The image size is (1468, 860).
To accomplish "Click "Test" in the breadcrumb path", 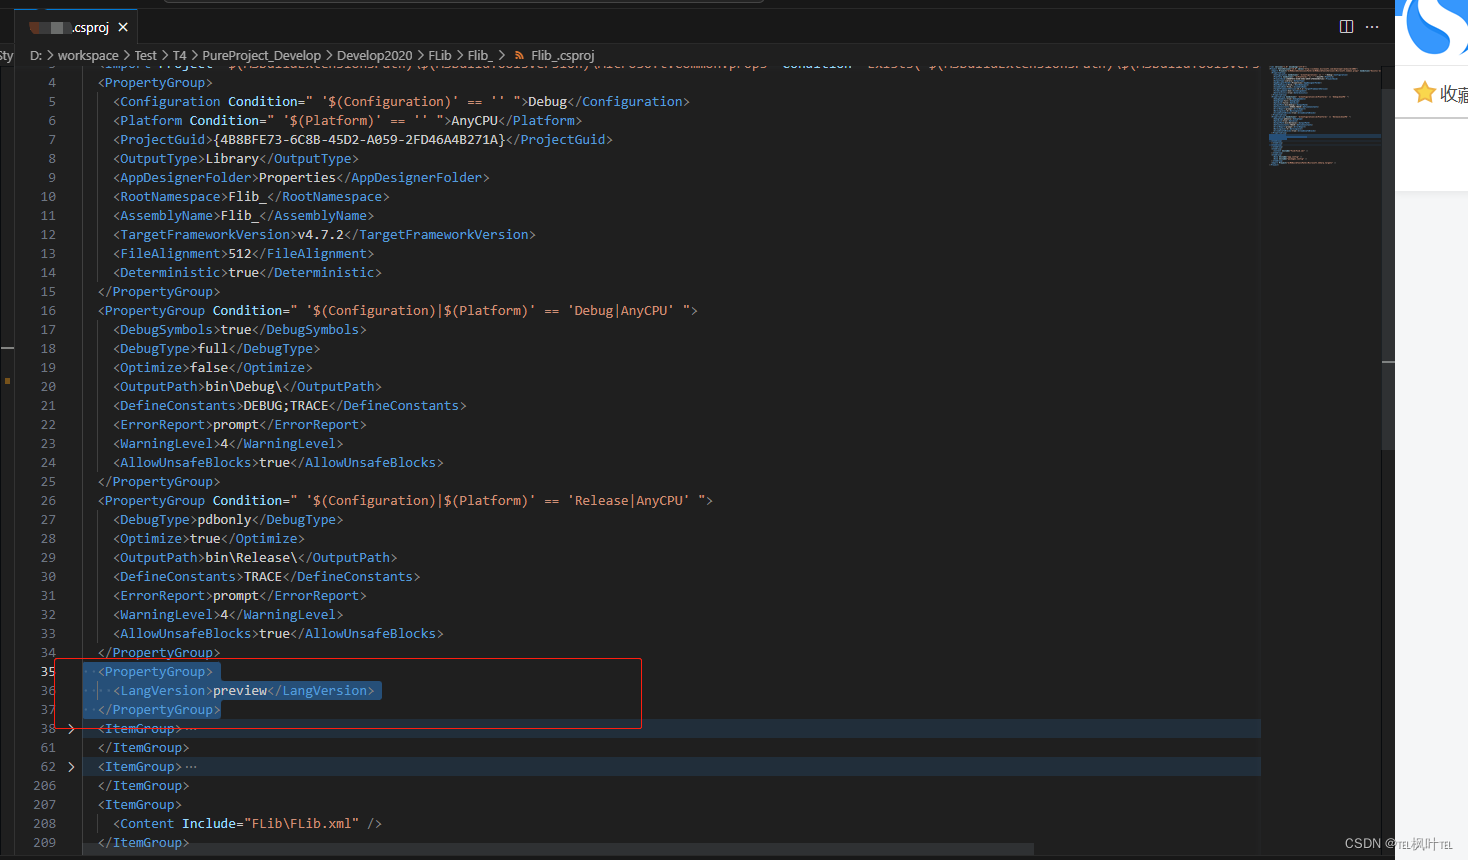I will (146, 55).
